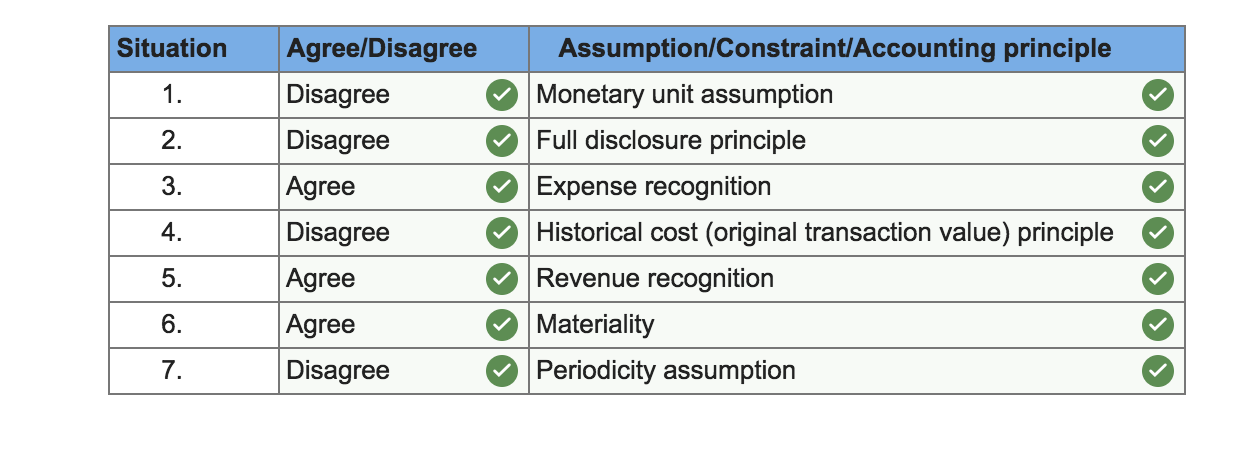1260x470 pixels.
Task: Click the Agree/Disagree column header
Action: pos(382,49)
